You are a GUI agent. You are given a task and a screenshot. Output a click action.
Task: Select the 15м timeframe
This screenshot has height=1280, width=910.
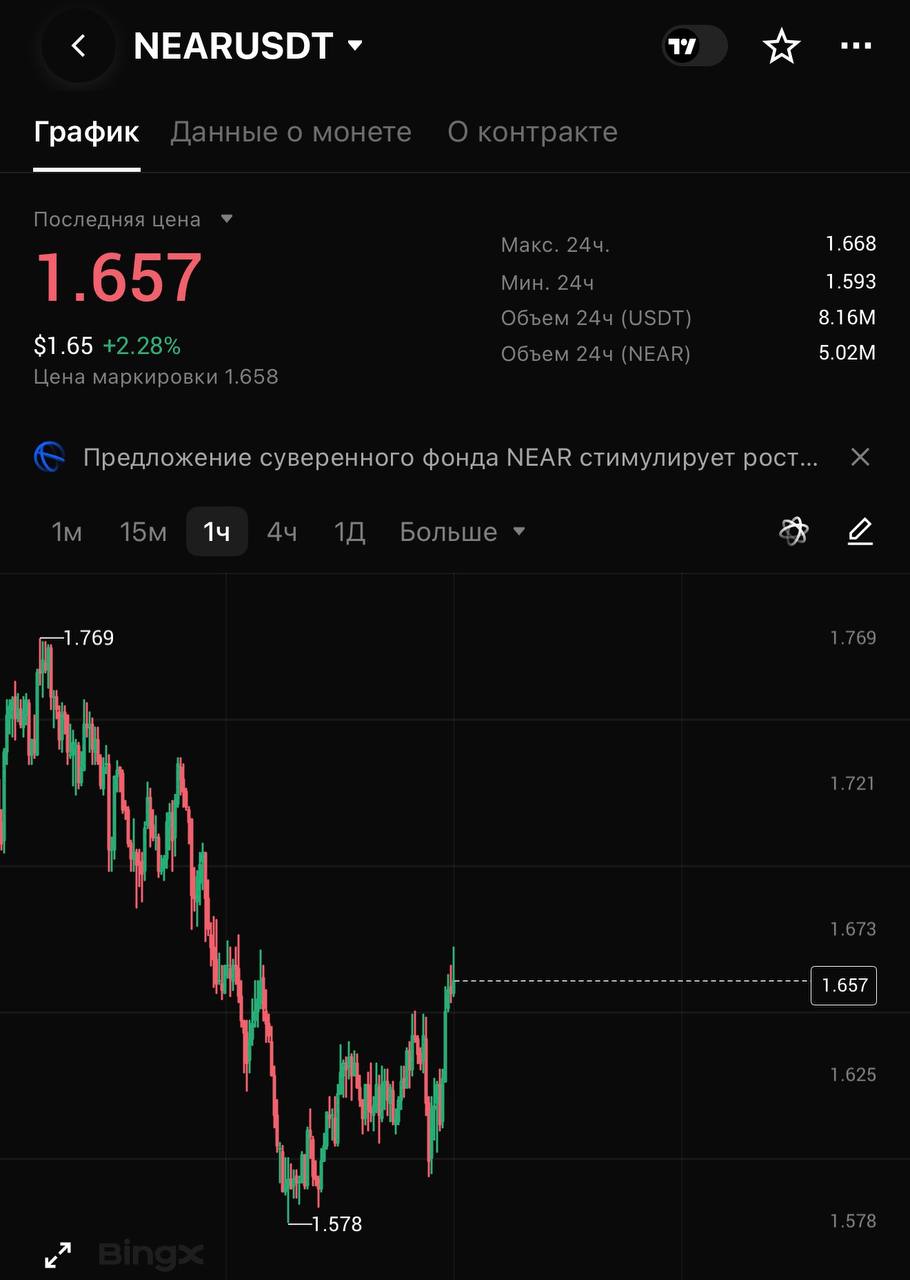pos(143,531)
